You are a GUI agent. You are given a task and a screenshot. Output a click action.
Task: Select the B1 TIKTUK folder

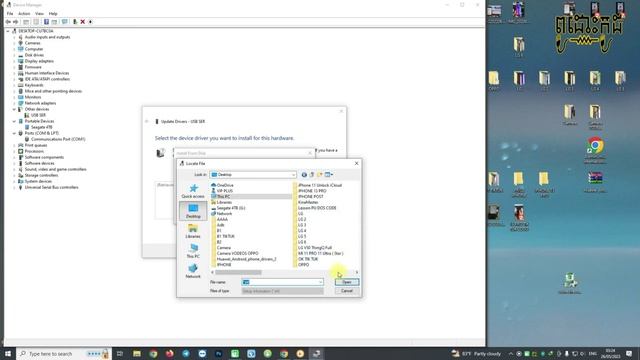click(x=223, y=236)
